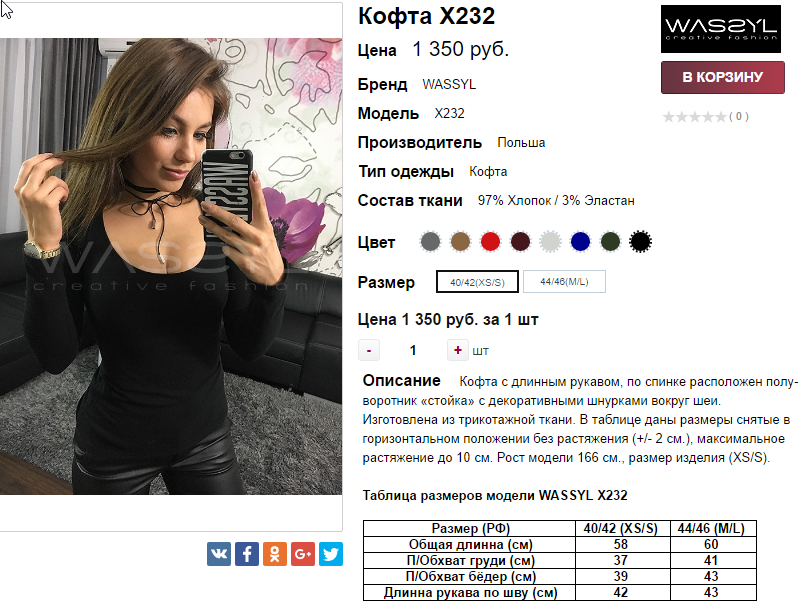Share the product on Google Plus
799x604 pixels.
303,554
